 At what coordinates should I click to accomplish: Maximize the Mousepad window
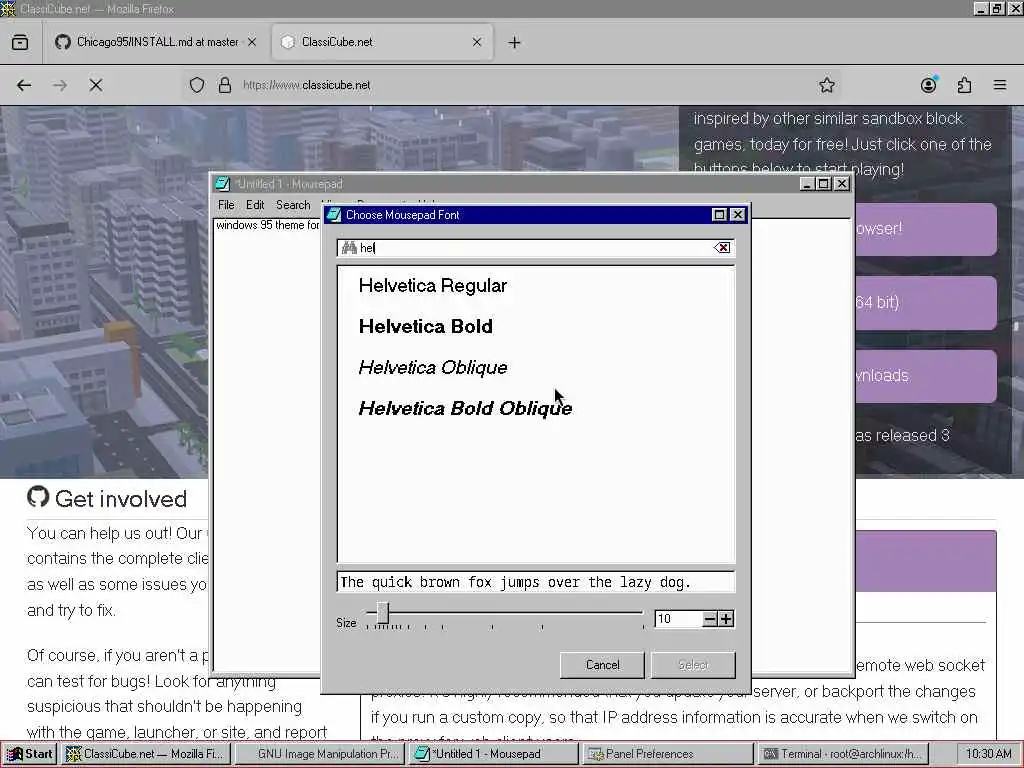824,184
